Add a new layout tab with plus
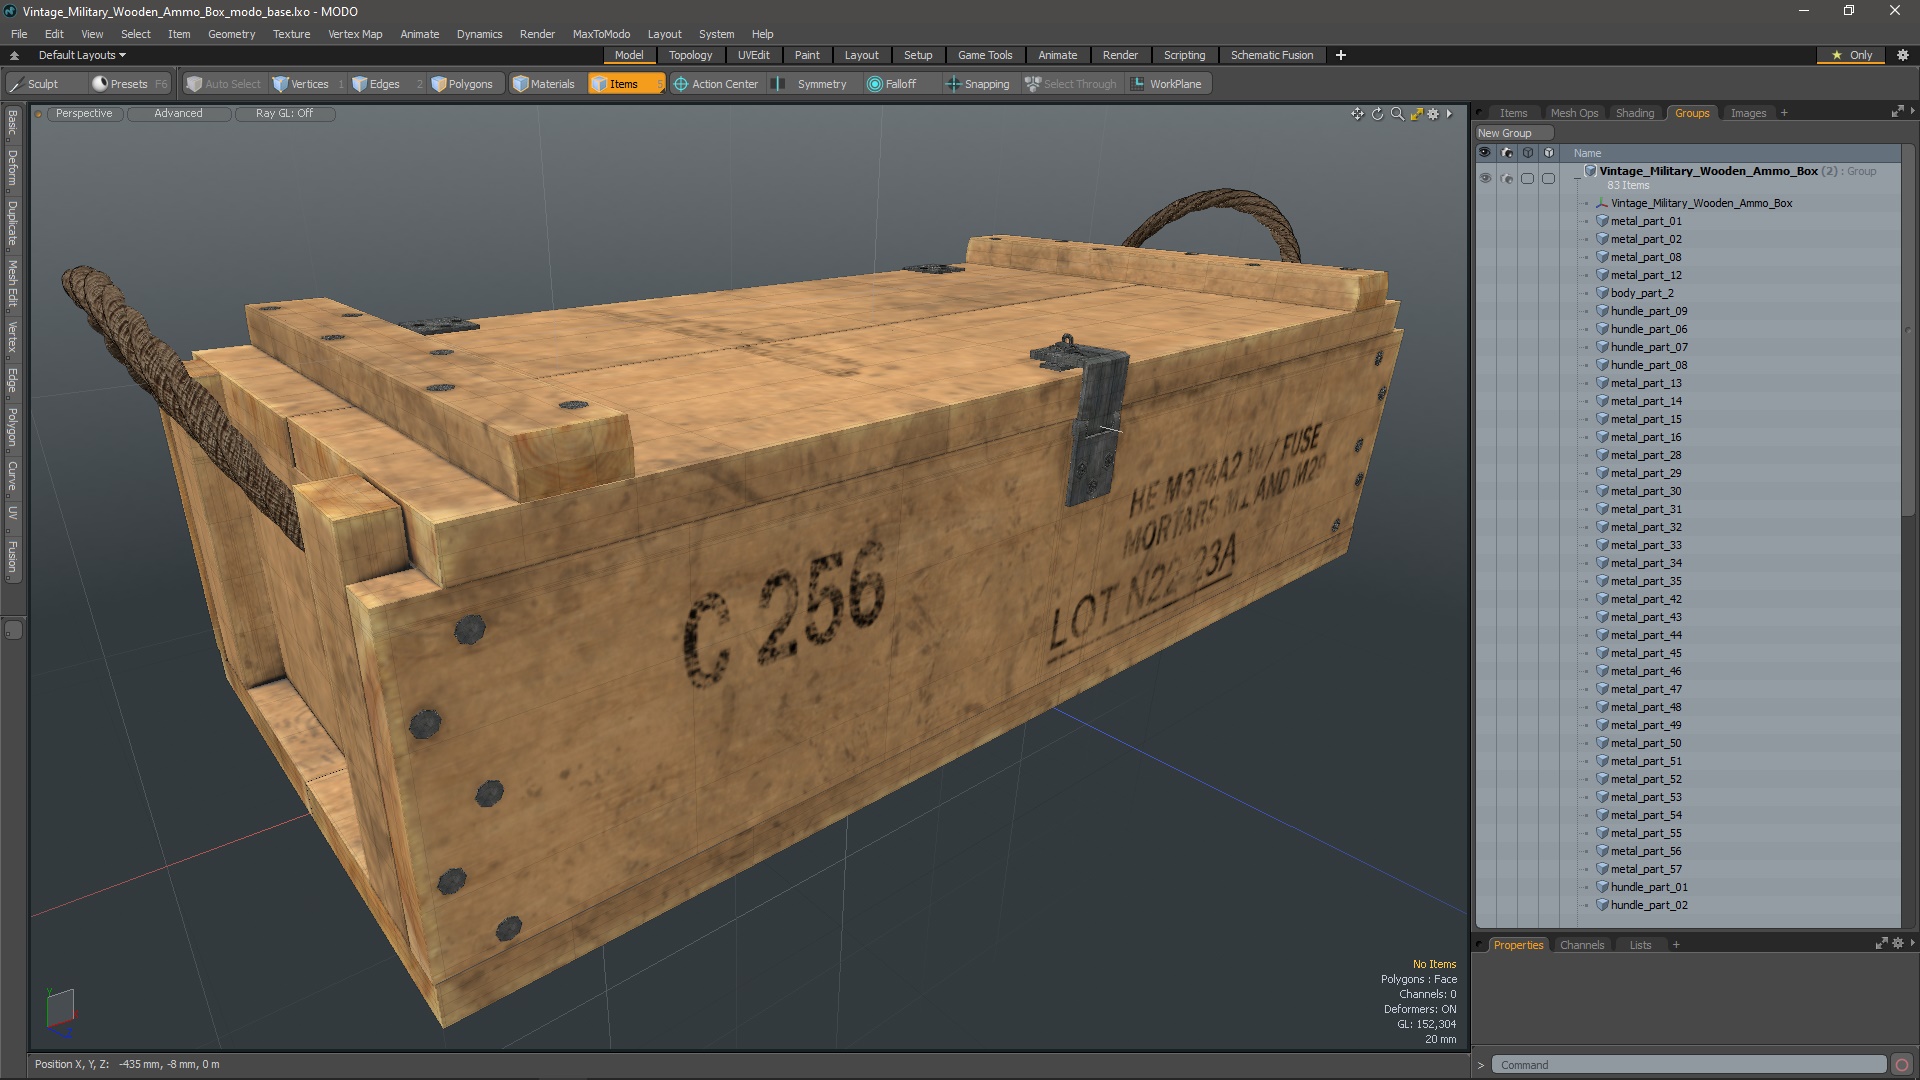 tap(1341, 55)
